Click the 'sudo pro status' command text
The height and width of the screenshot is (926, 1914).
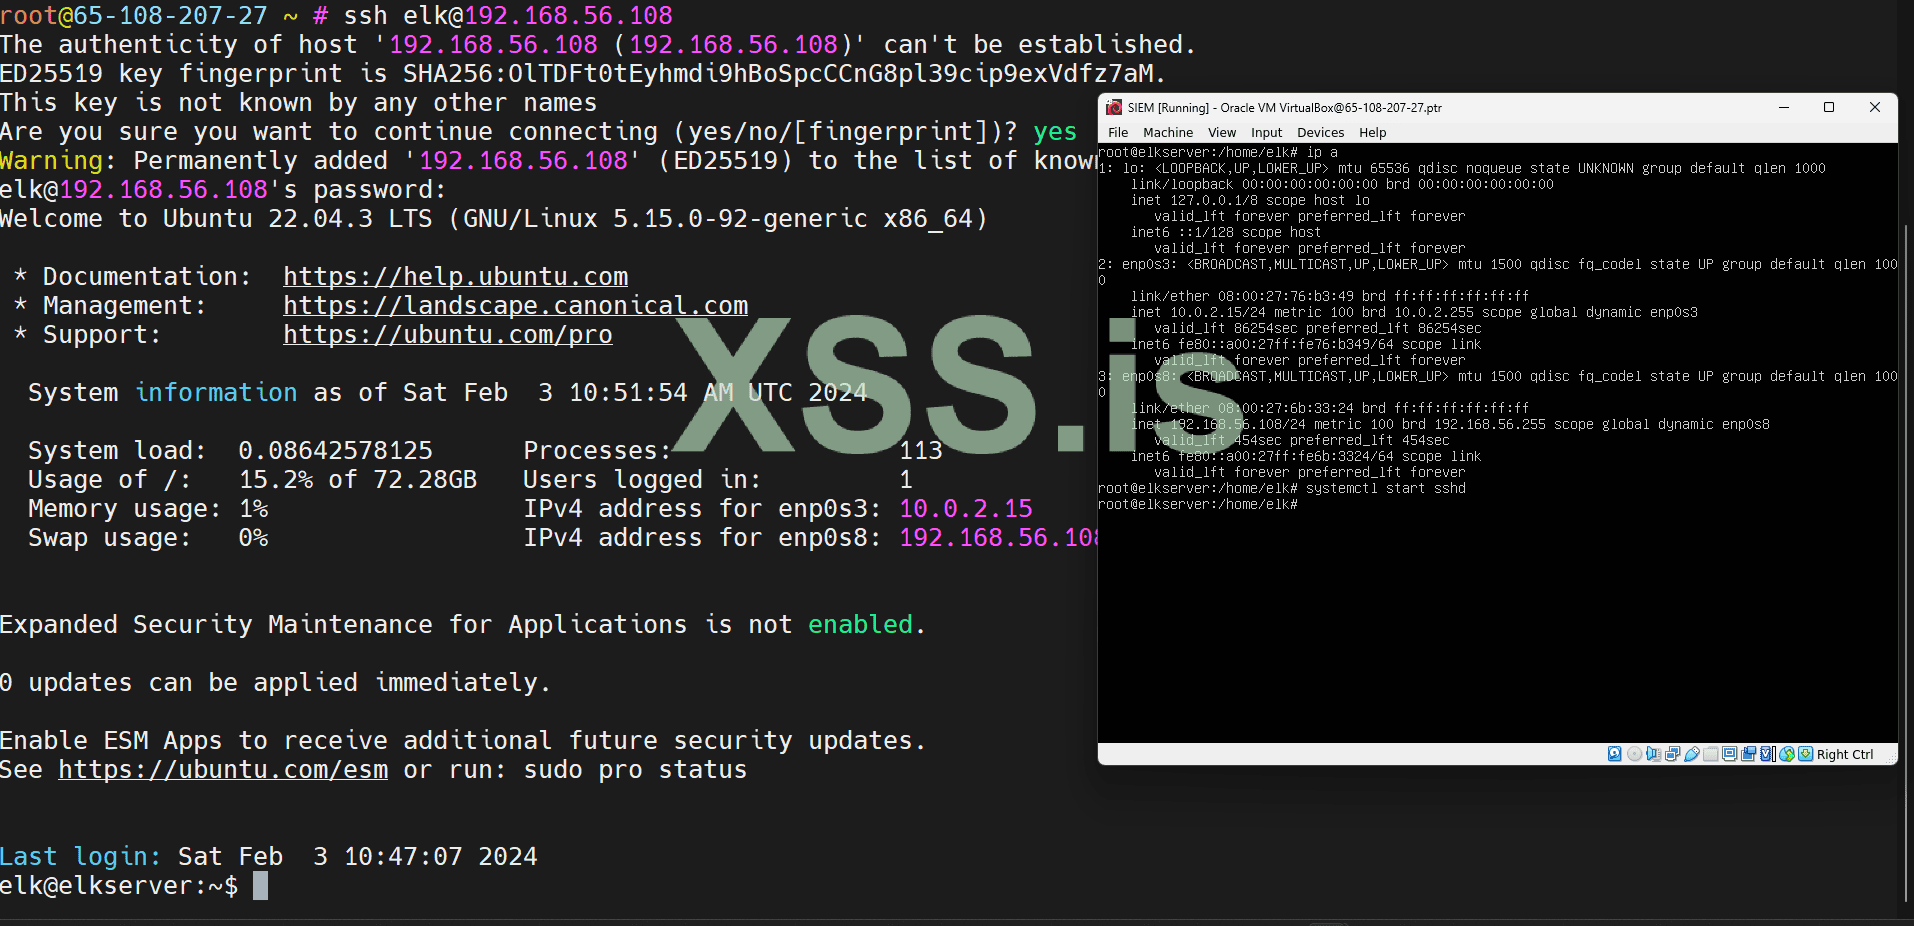tap(635, 769)
